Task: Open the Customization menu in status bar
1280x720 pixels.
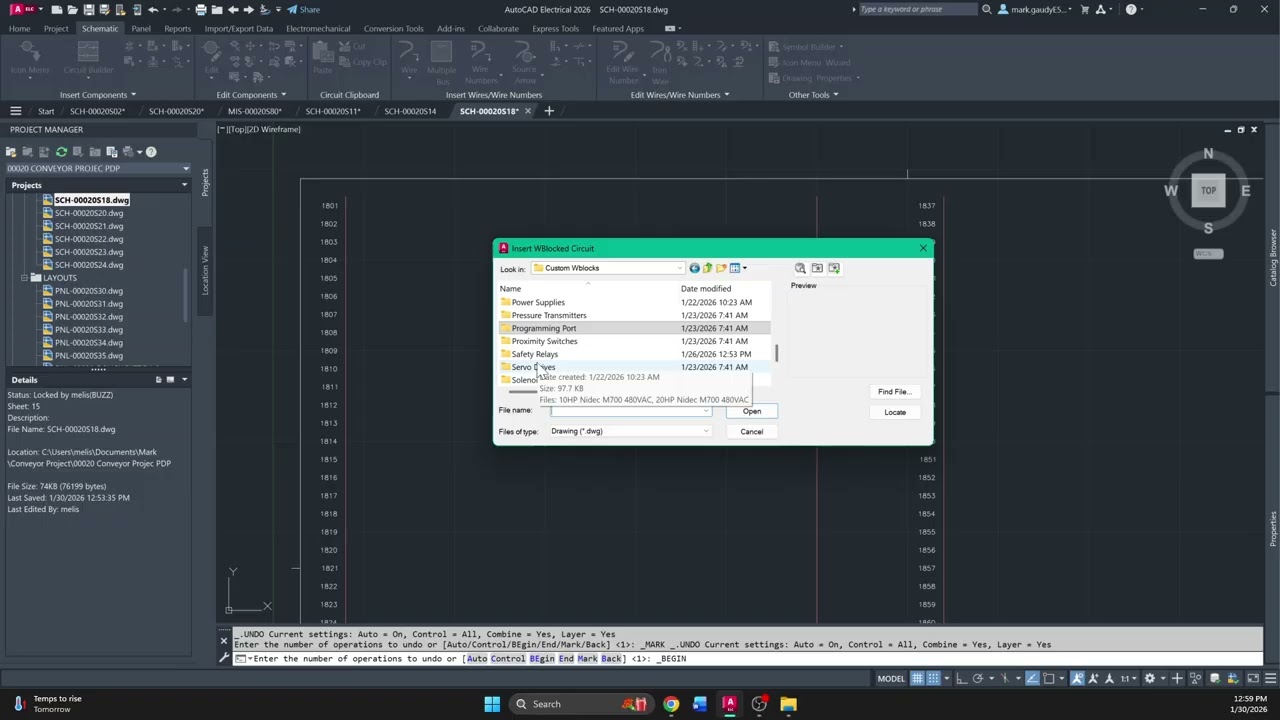Action: pos(1271,679)
